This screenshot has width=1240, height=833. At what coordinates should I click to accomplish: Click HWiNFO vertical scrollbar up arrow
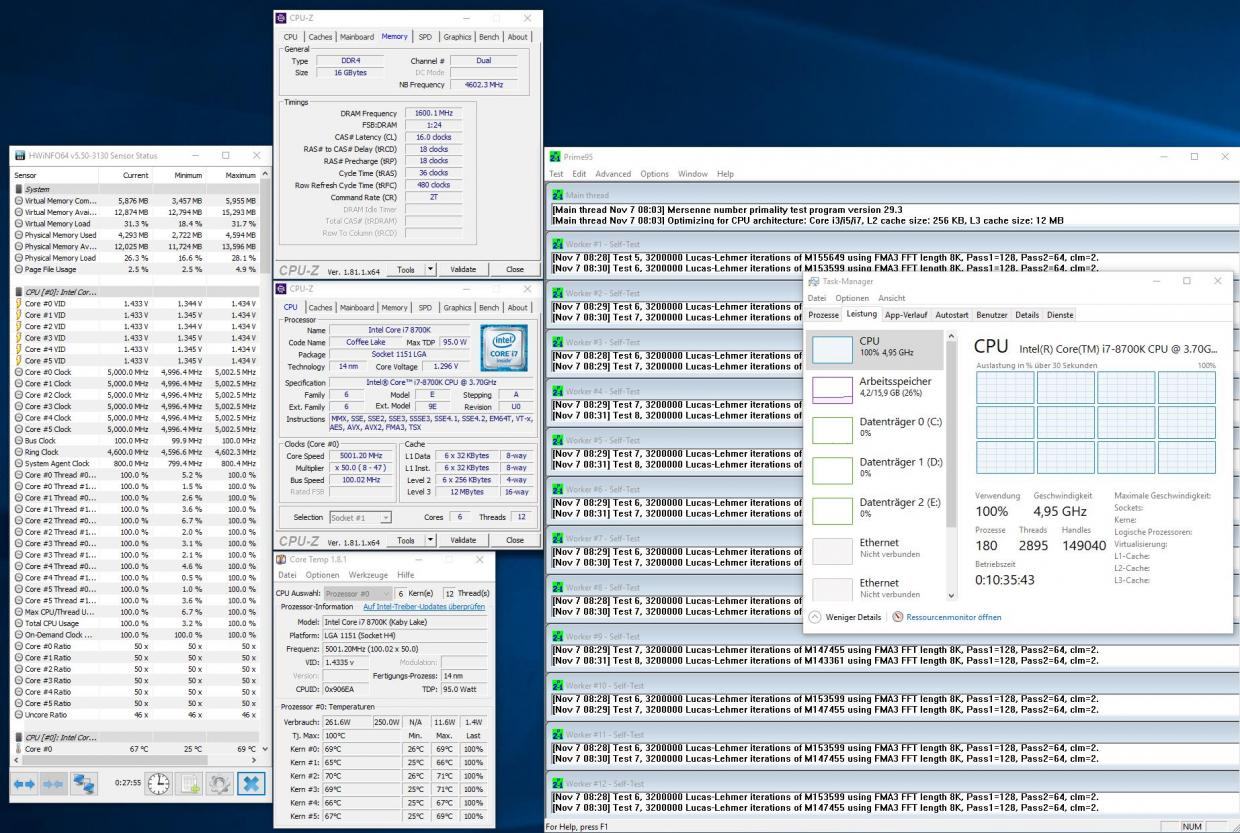[x=264, y=175]
